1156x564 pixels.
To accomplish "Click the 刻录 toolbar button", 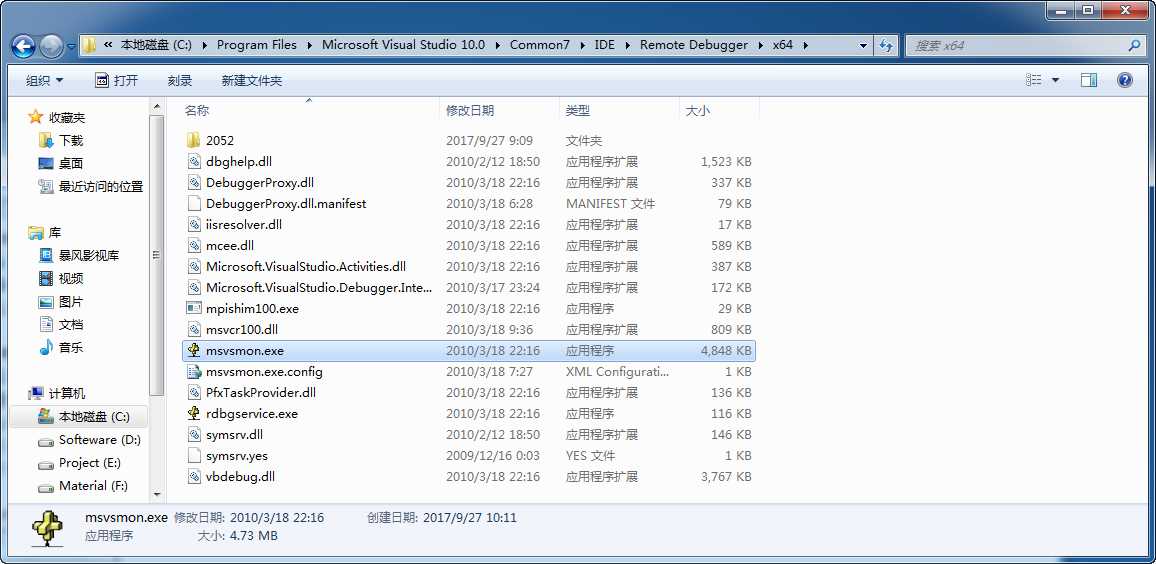I will pos(180,80).
